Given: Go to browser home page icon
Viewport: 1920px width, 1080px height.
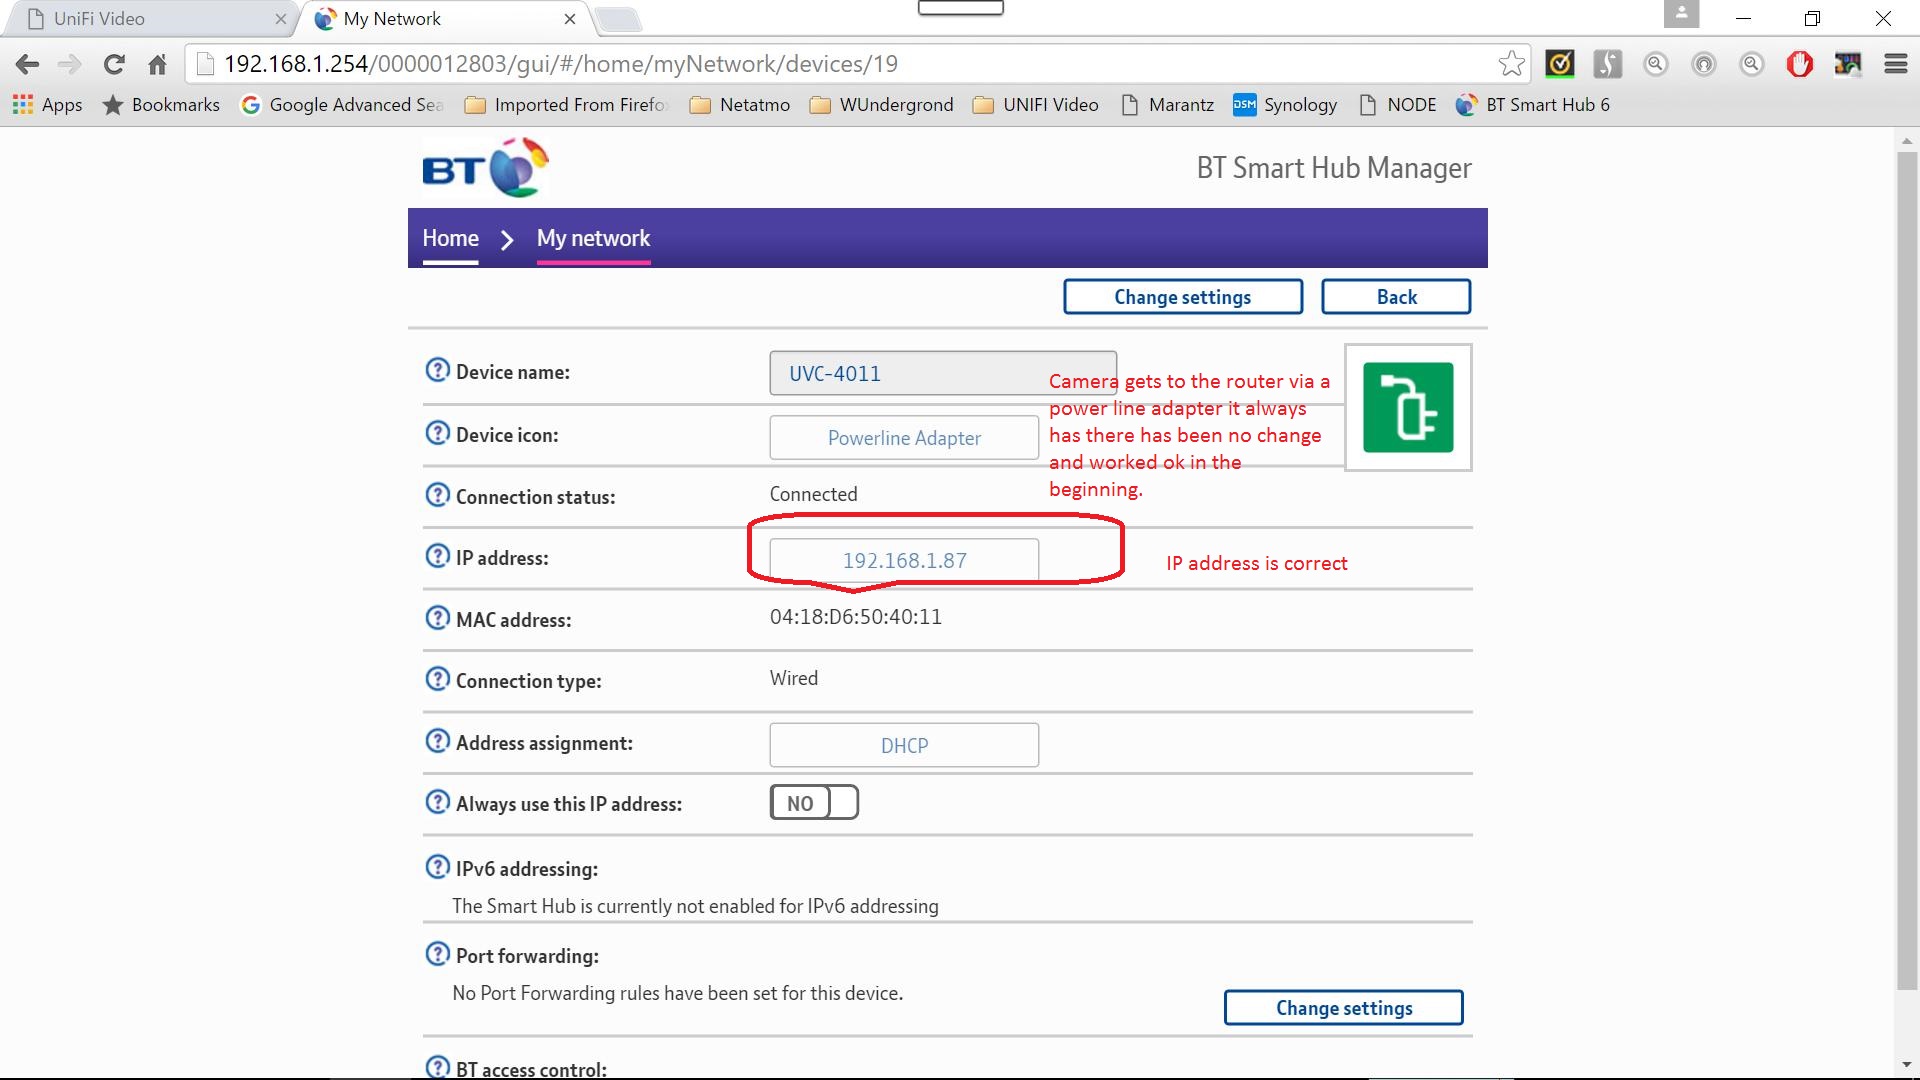Looking at the screenshot, I should pos(157,64).
